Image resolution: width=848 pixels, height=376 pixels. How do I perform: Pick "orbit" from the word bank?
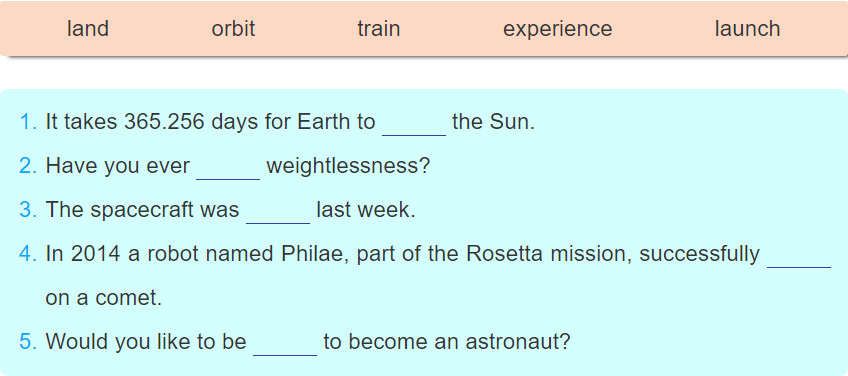(233, 28)
